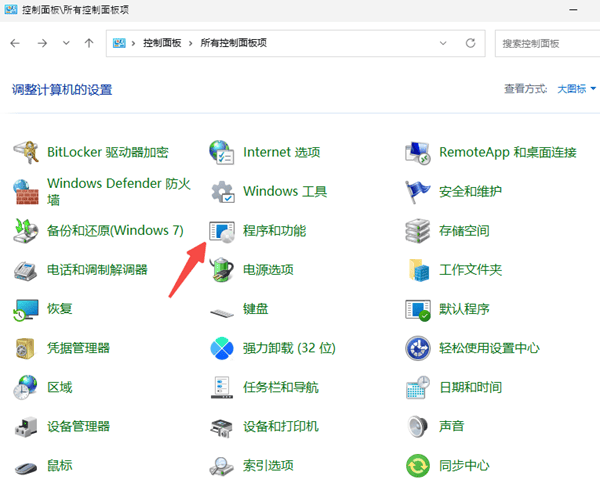
Task: Click the 控制面板 breadcrumb
Action: tap(162, 43)
